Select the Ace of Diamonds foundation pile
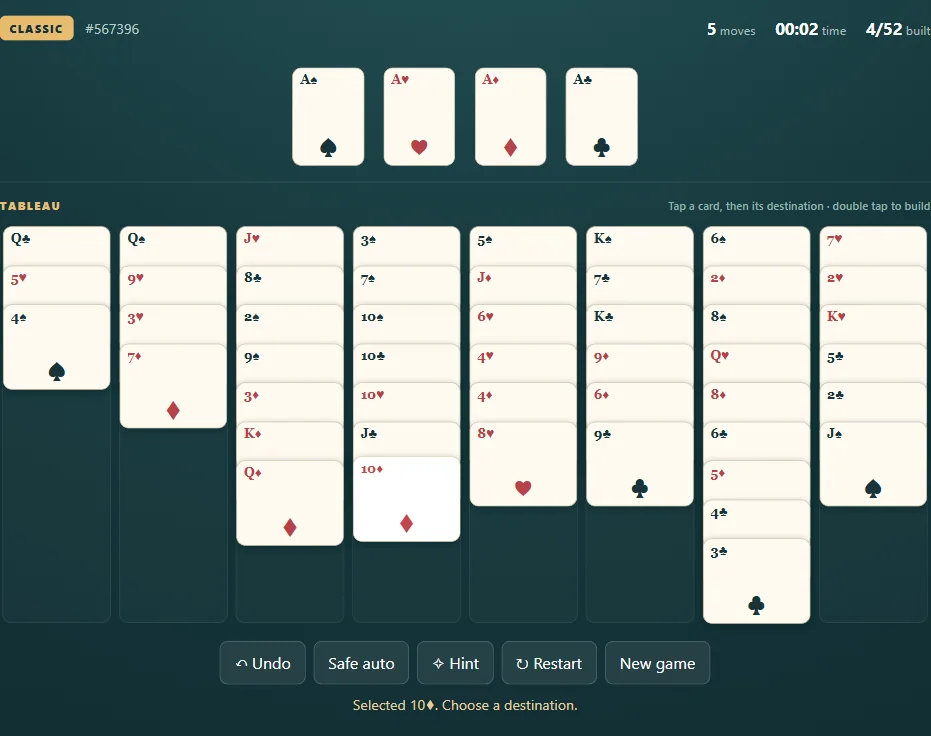The height and width of the screenshot is (736, 931). click(x=511, y=116)
